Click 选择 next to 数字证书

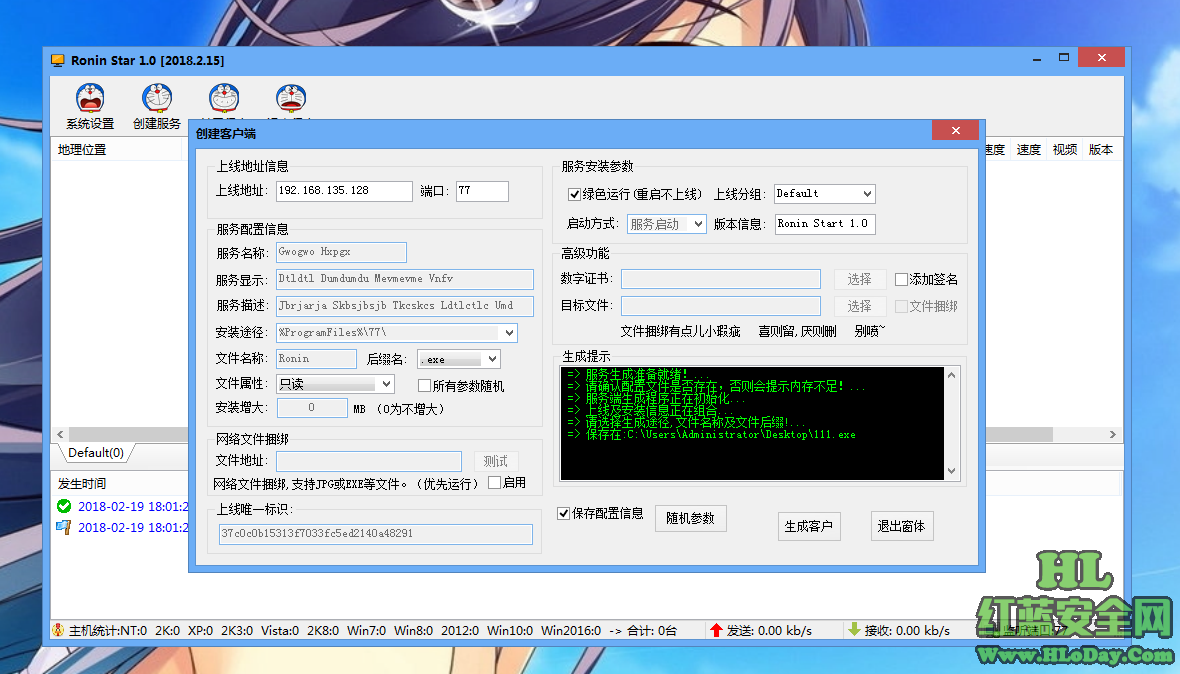(x=859, y=280)
